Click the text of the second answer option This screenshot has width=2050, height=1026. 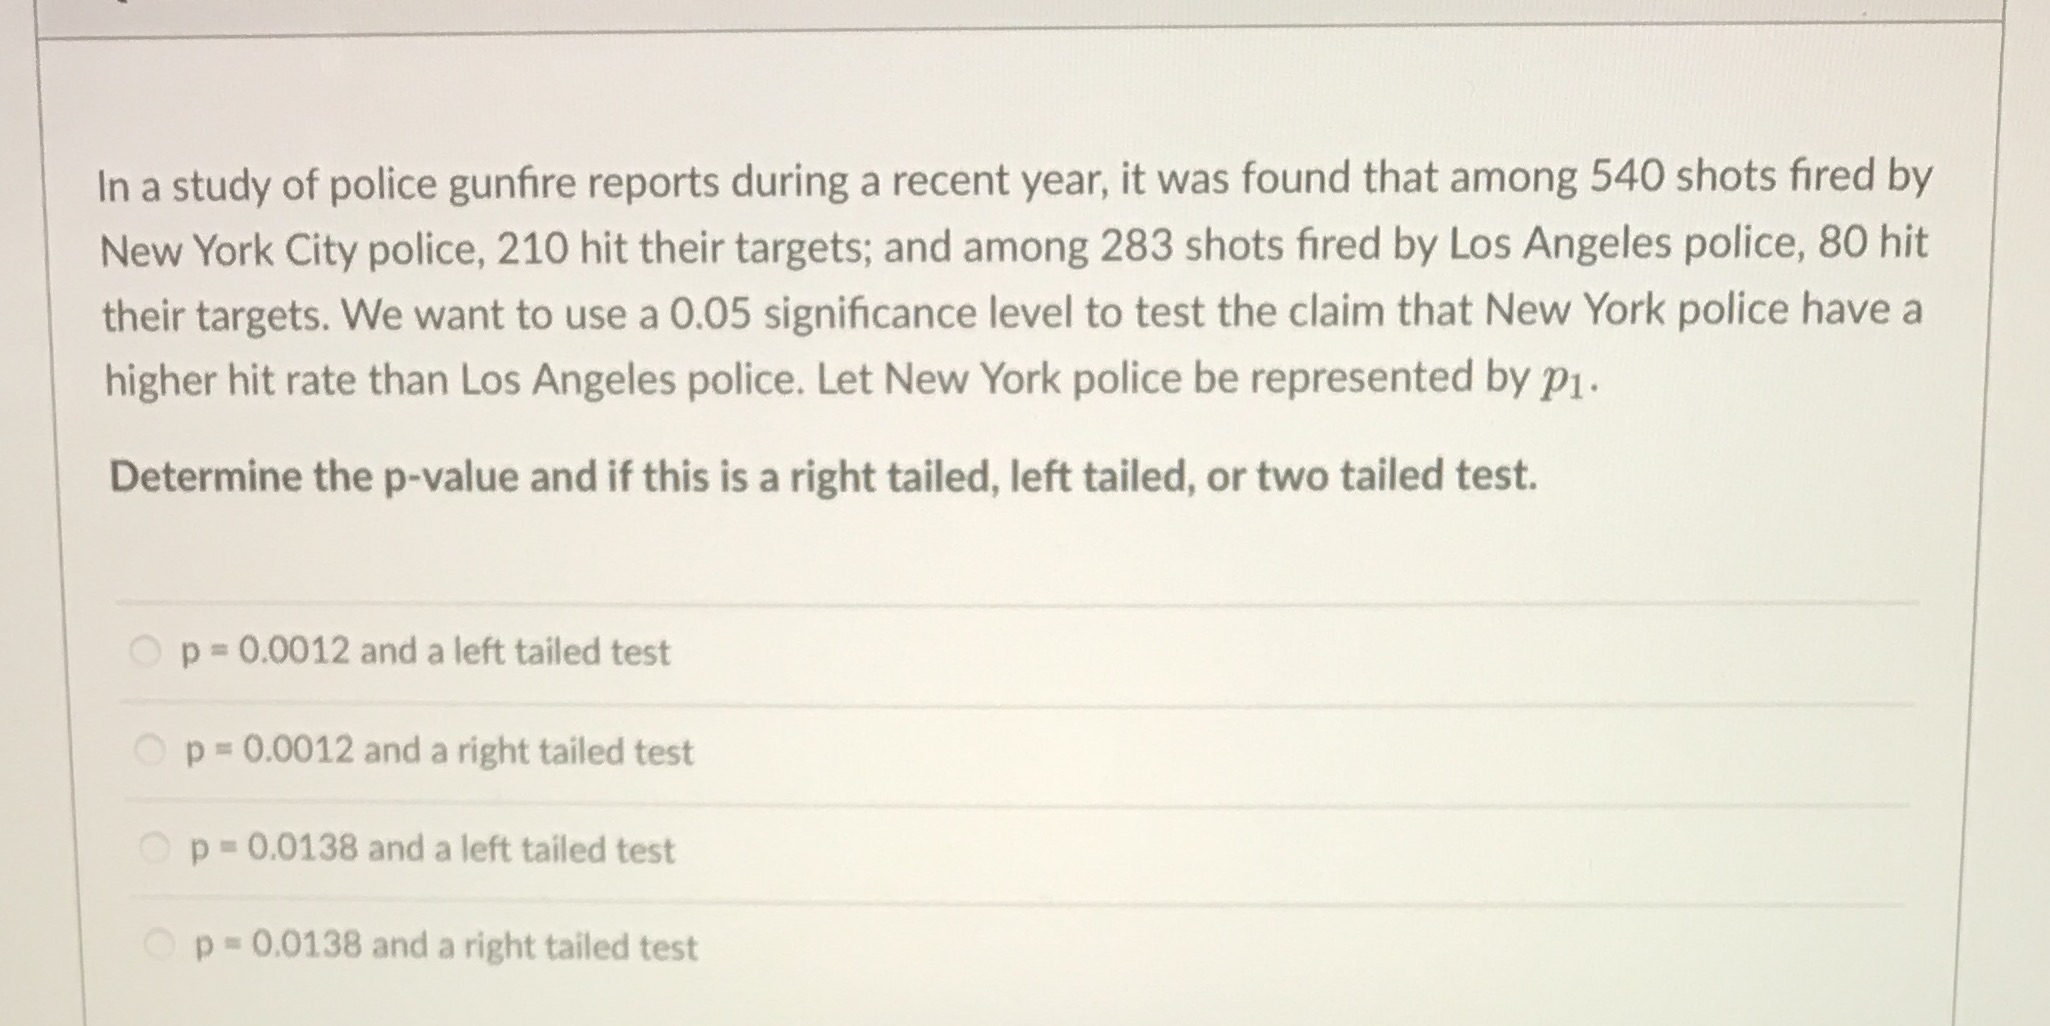[440, 750]
